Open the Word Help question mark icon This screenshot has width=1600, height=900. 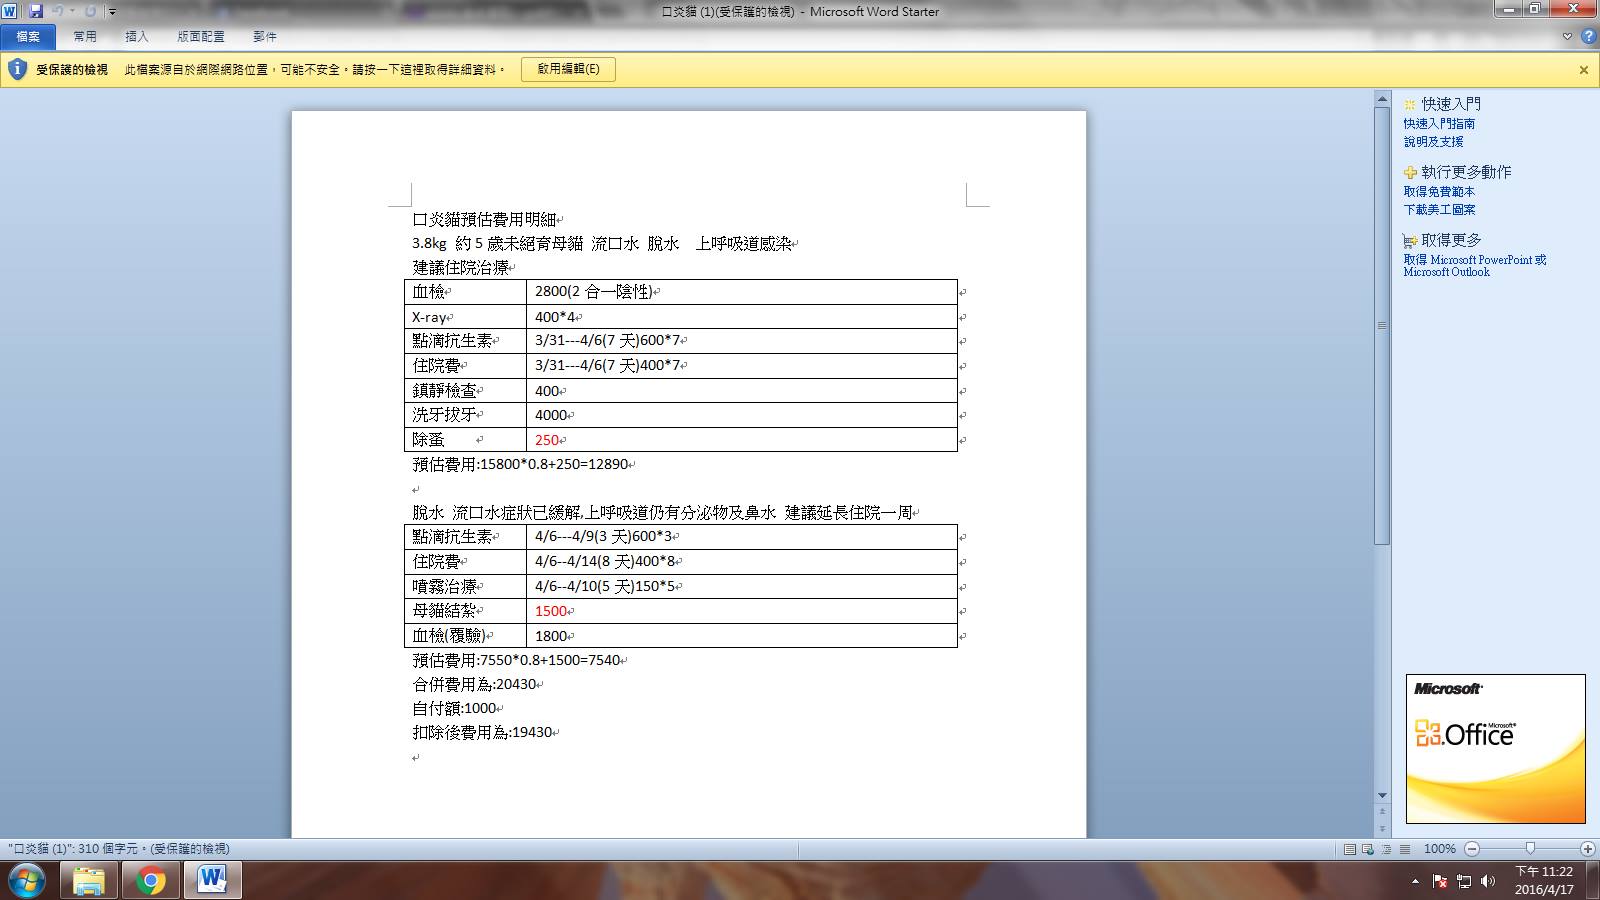coord(1587,37)
